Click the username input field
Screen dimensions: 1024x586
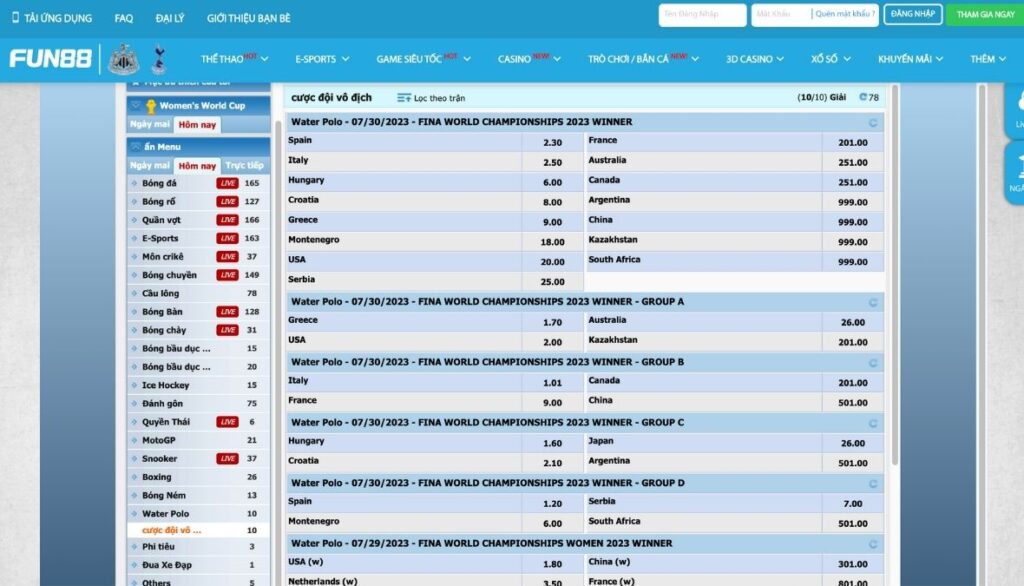point(702,14)
